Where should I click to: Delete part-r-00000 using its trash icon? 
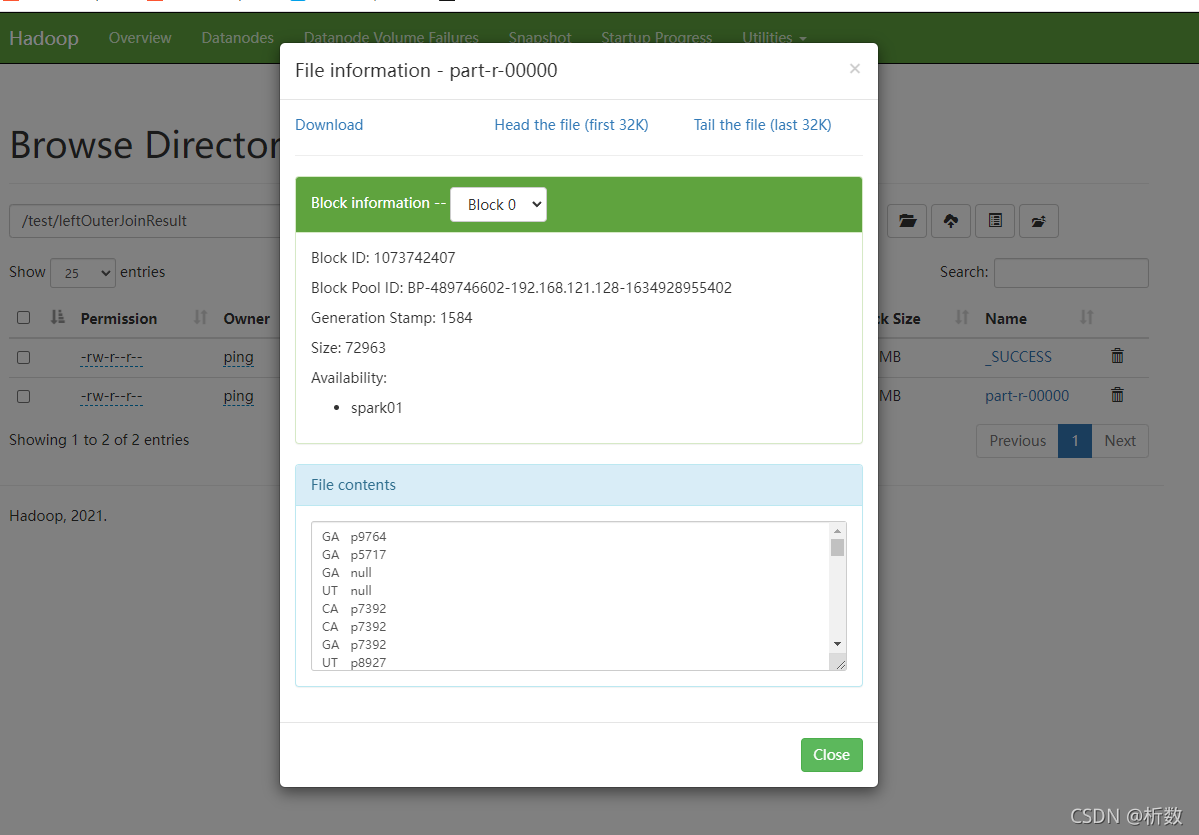point(1117,395)
